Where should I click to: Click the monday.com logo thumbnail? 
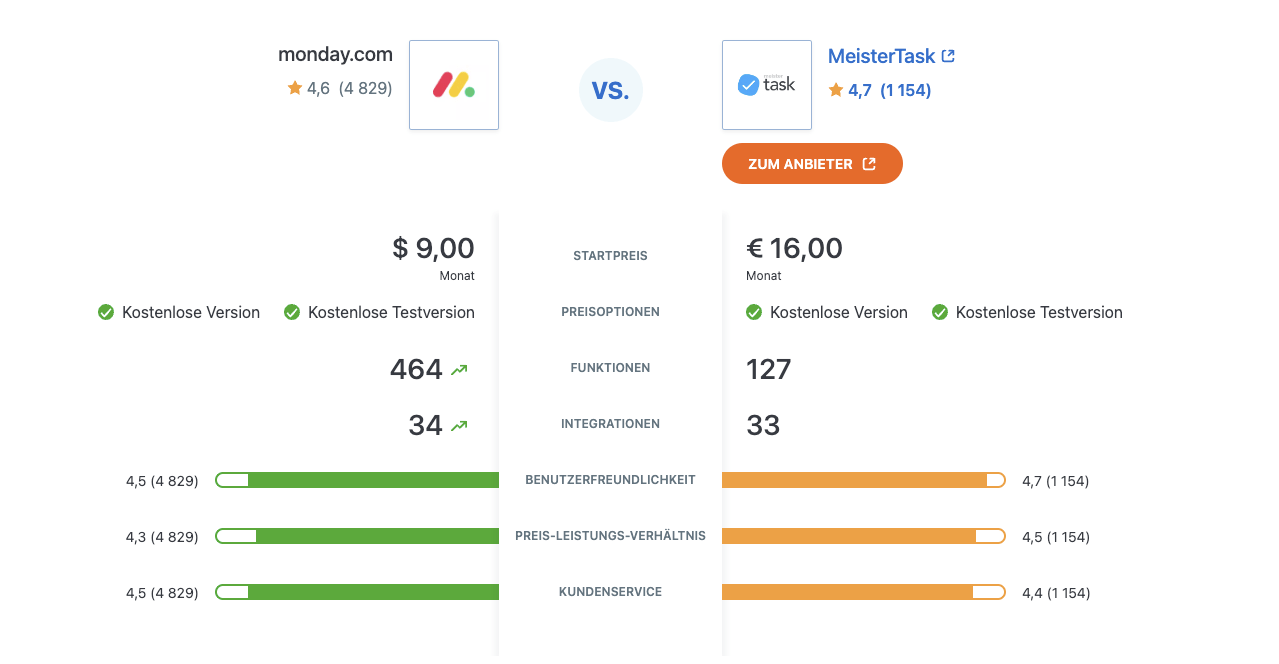(454, 85)
